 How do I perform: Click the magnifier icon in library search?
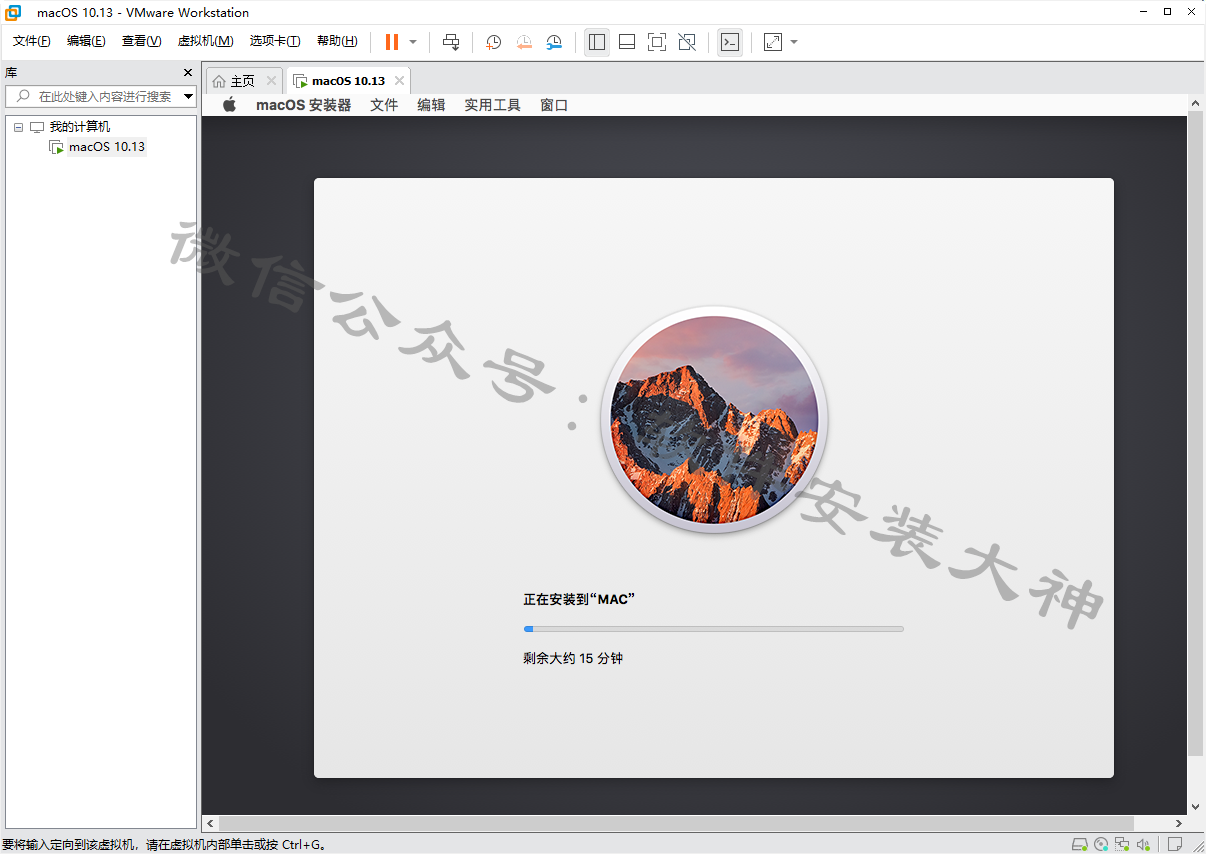point(22,97)
